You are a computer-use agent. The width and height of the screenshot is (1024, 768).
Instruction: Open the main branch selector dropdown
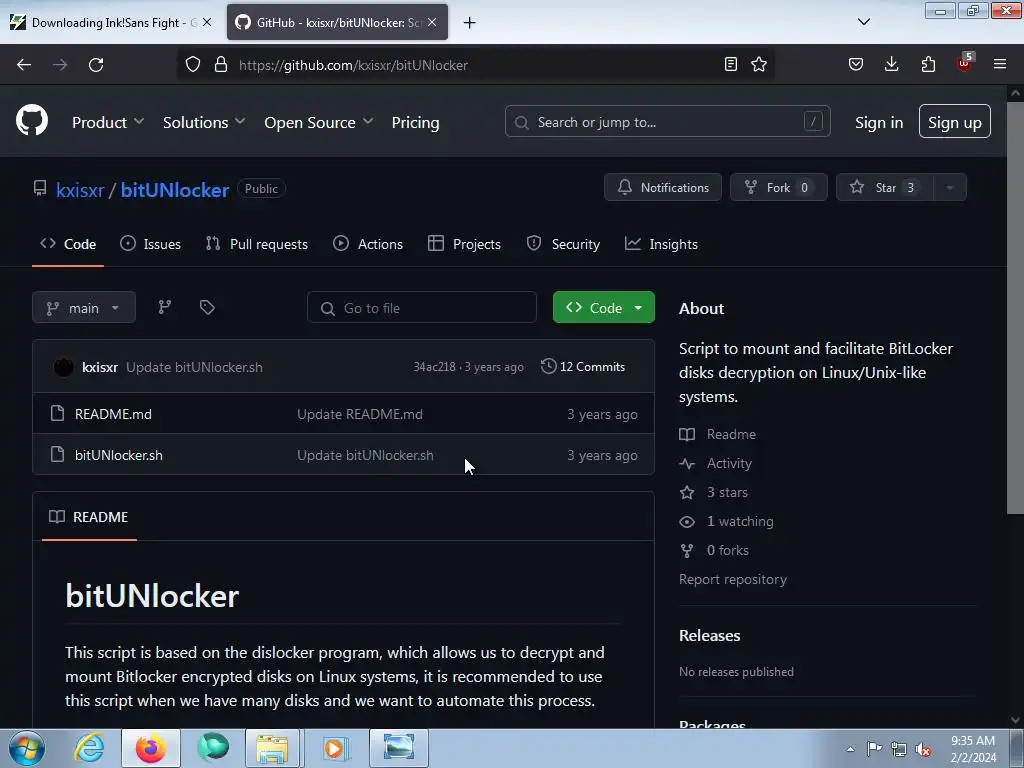[84, 308]
